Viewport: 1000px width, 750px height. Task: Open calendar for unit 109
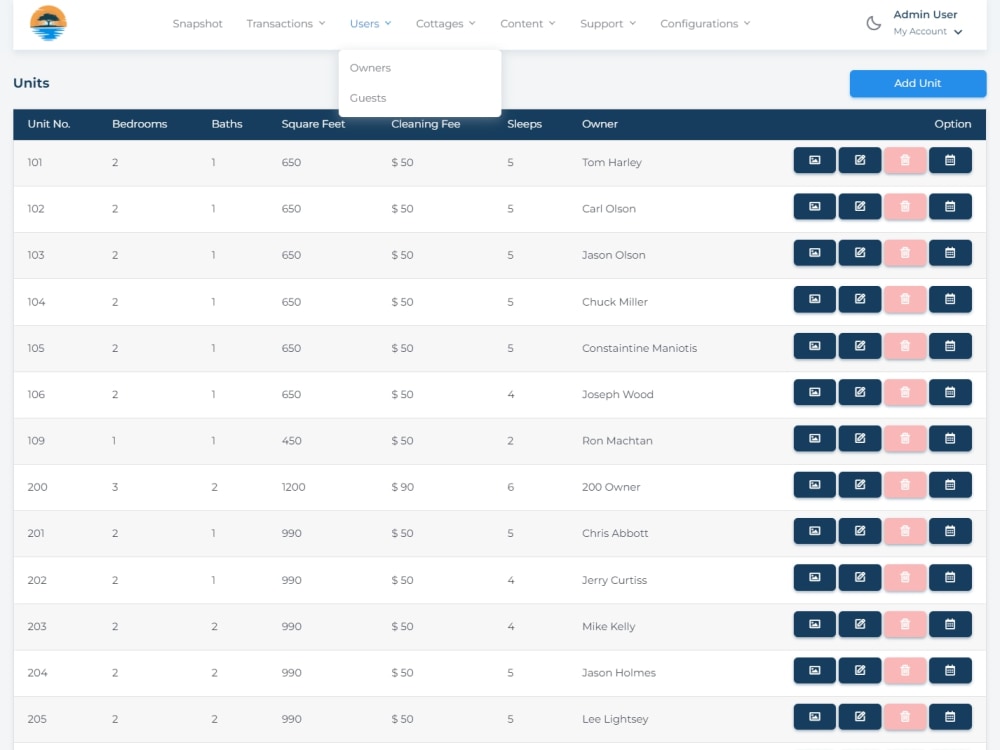(950, 439)
